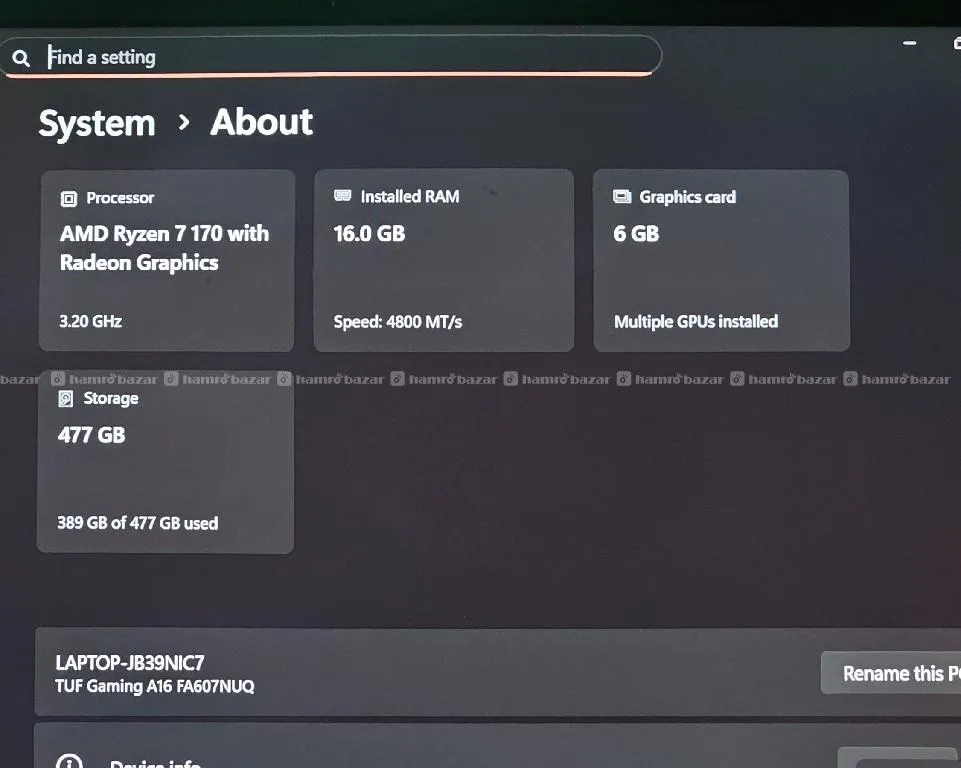Click the 3.20 GHz value
This screenshot has height=768, width=961.
[90, 321]
